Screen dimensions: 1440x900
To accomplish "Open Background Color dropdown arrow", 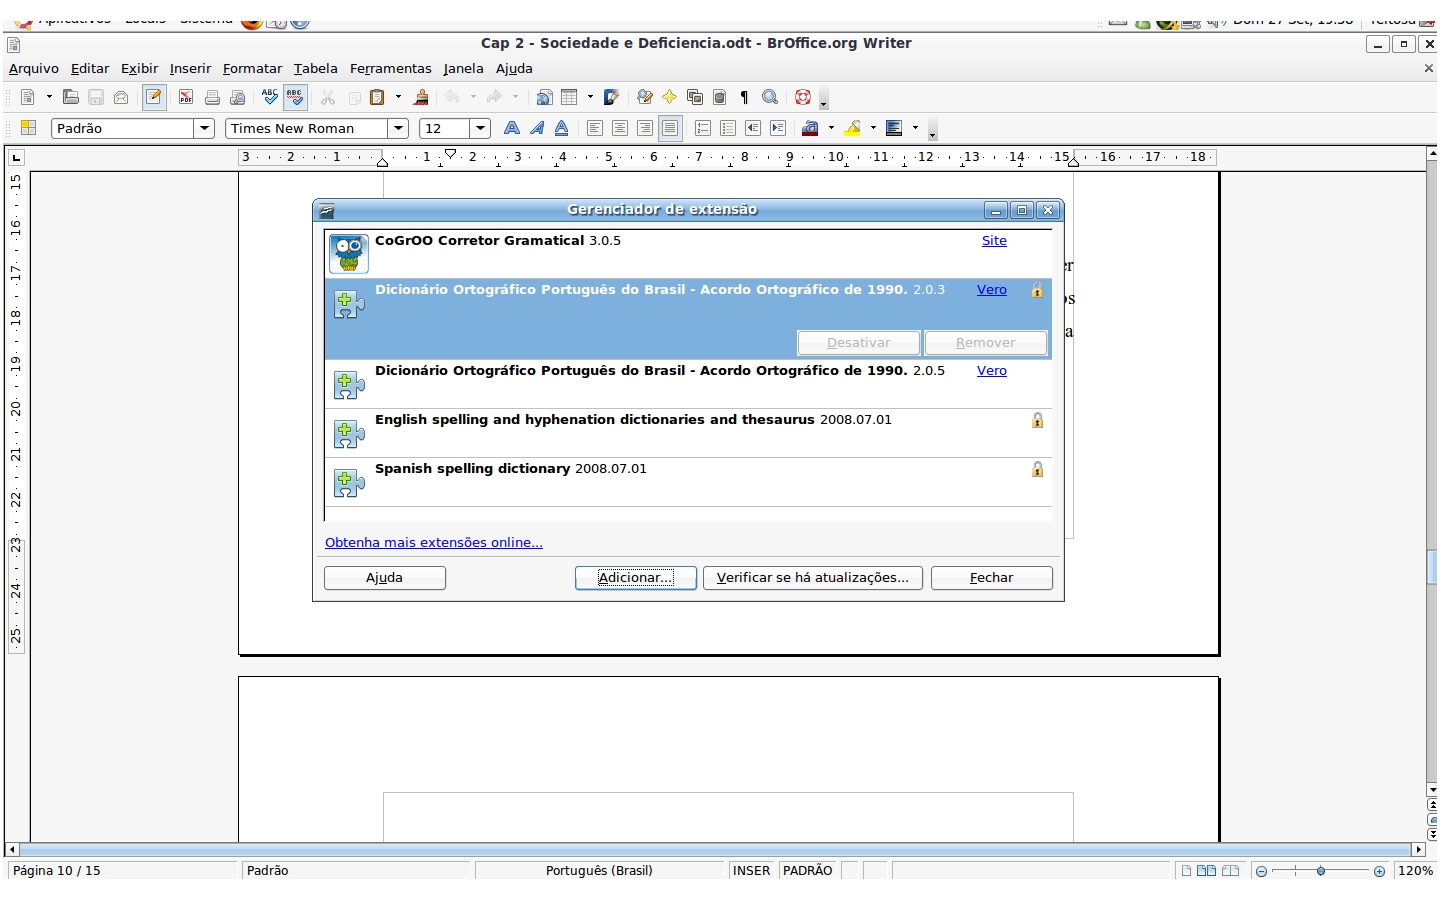I will tap(915, 128).
